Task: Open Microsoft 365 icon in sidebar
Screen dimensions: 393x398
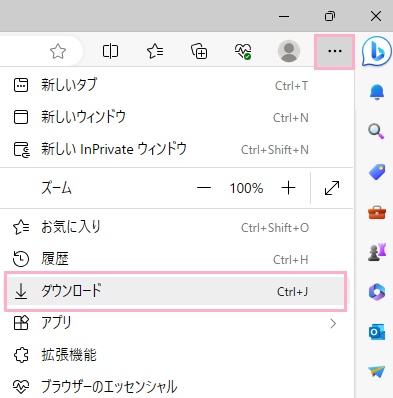Action: (x=377, y=292)
